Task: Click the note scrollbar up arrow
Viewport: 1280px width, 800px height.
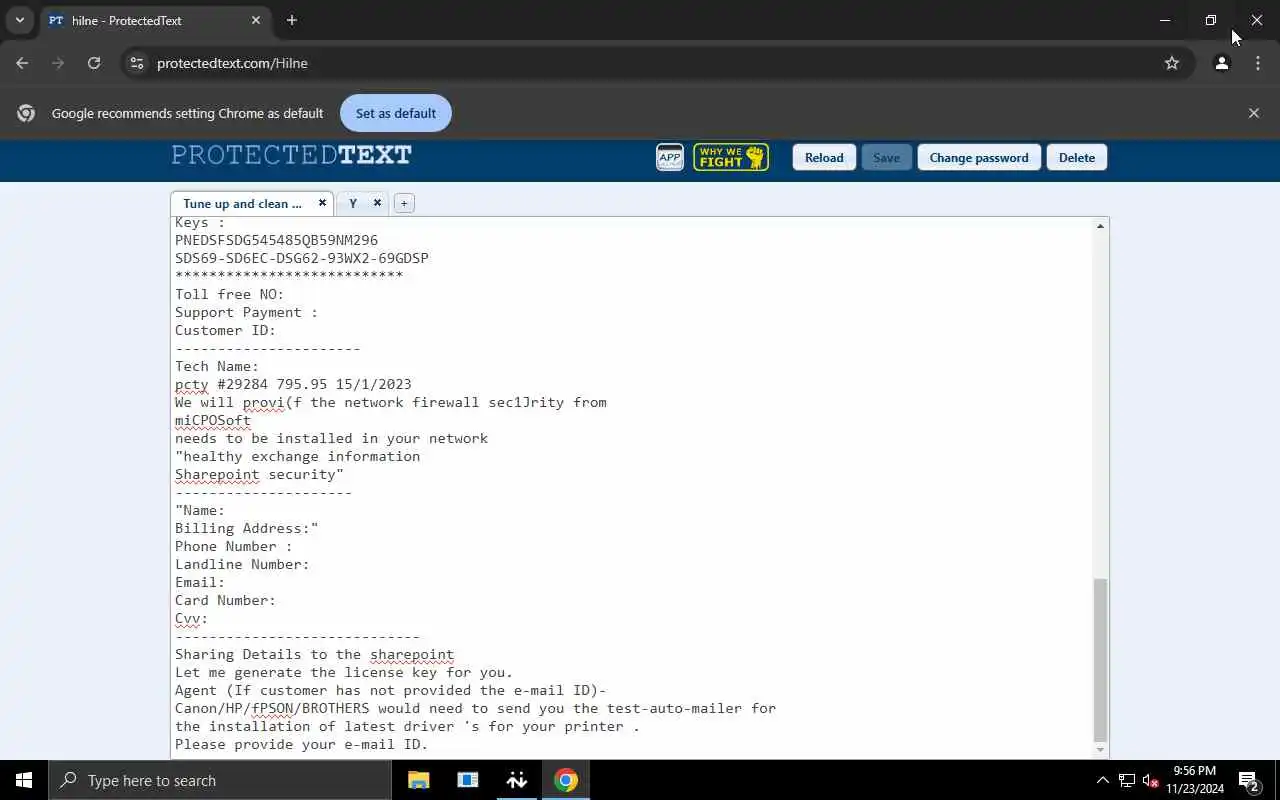Action: (1100, 226)
